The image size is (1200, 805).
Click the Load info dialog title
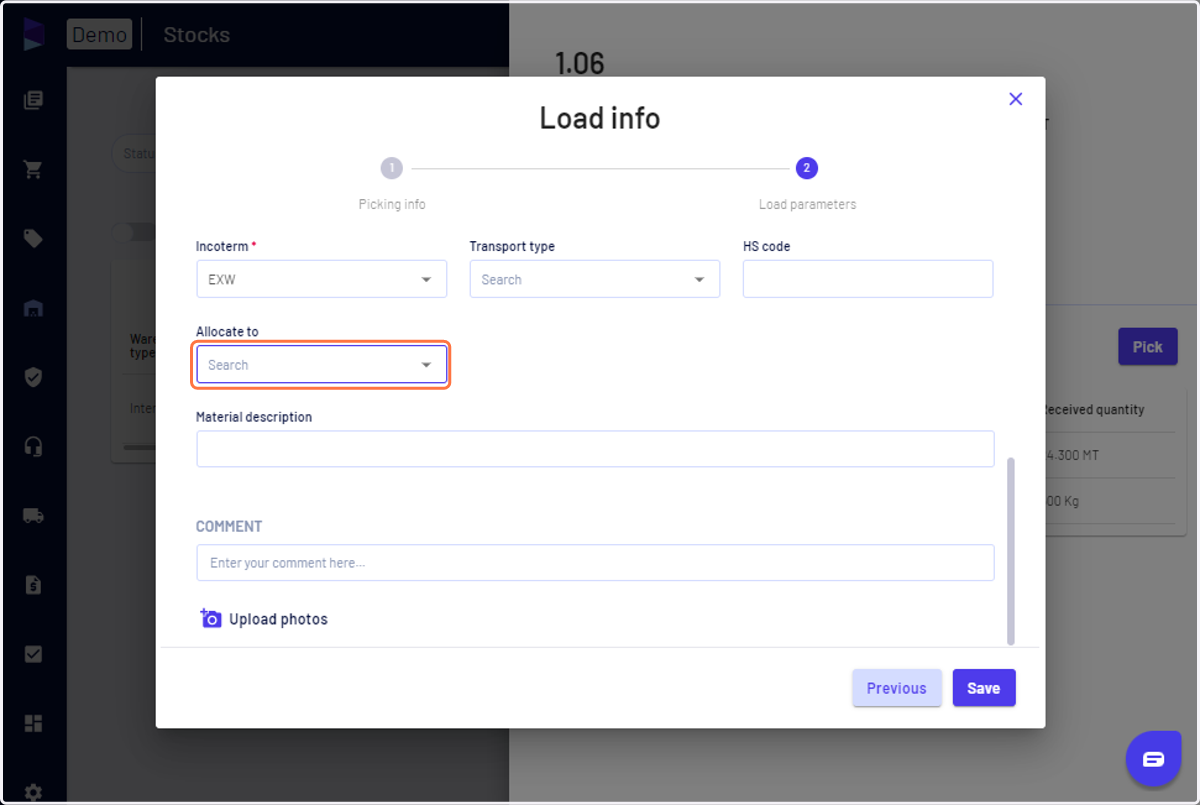pos(600,118)
